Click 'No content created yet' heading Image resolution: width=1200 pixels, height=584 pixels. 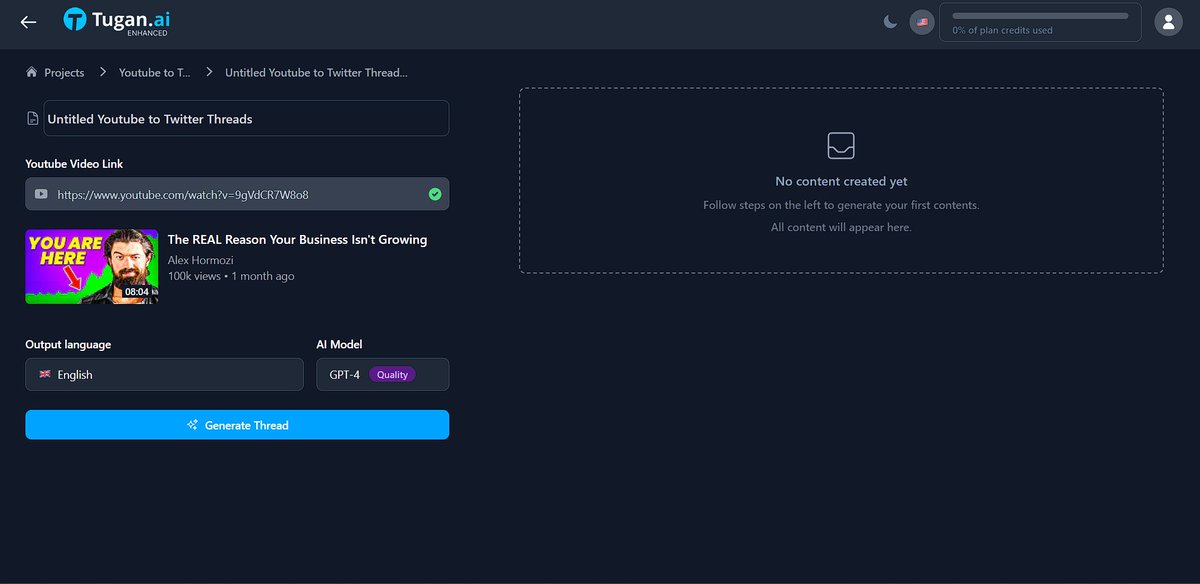841,182
